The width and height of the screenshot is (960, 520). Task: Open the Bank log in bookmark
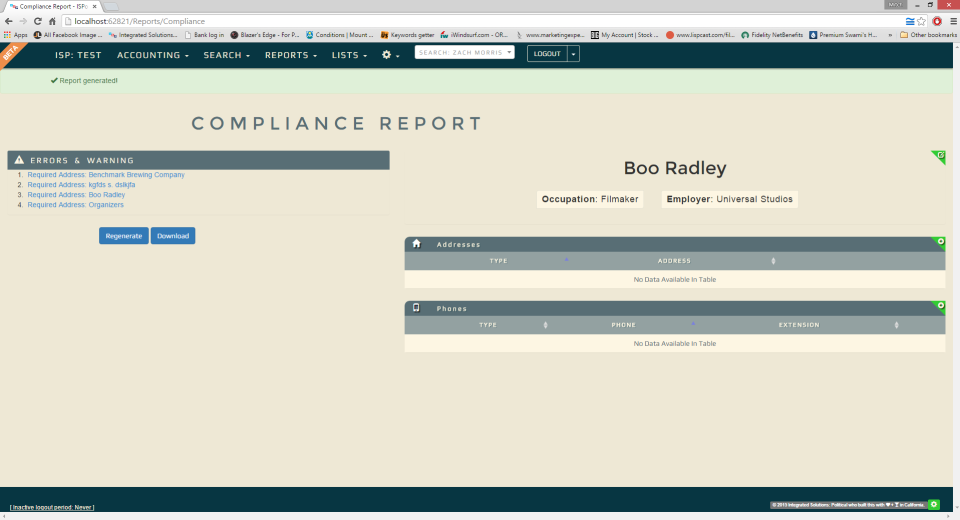204,35
